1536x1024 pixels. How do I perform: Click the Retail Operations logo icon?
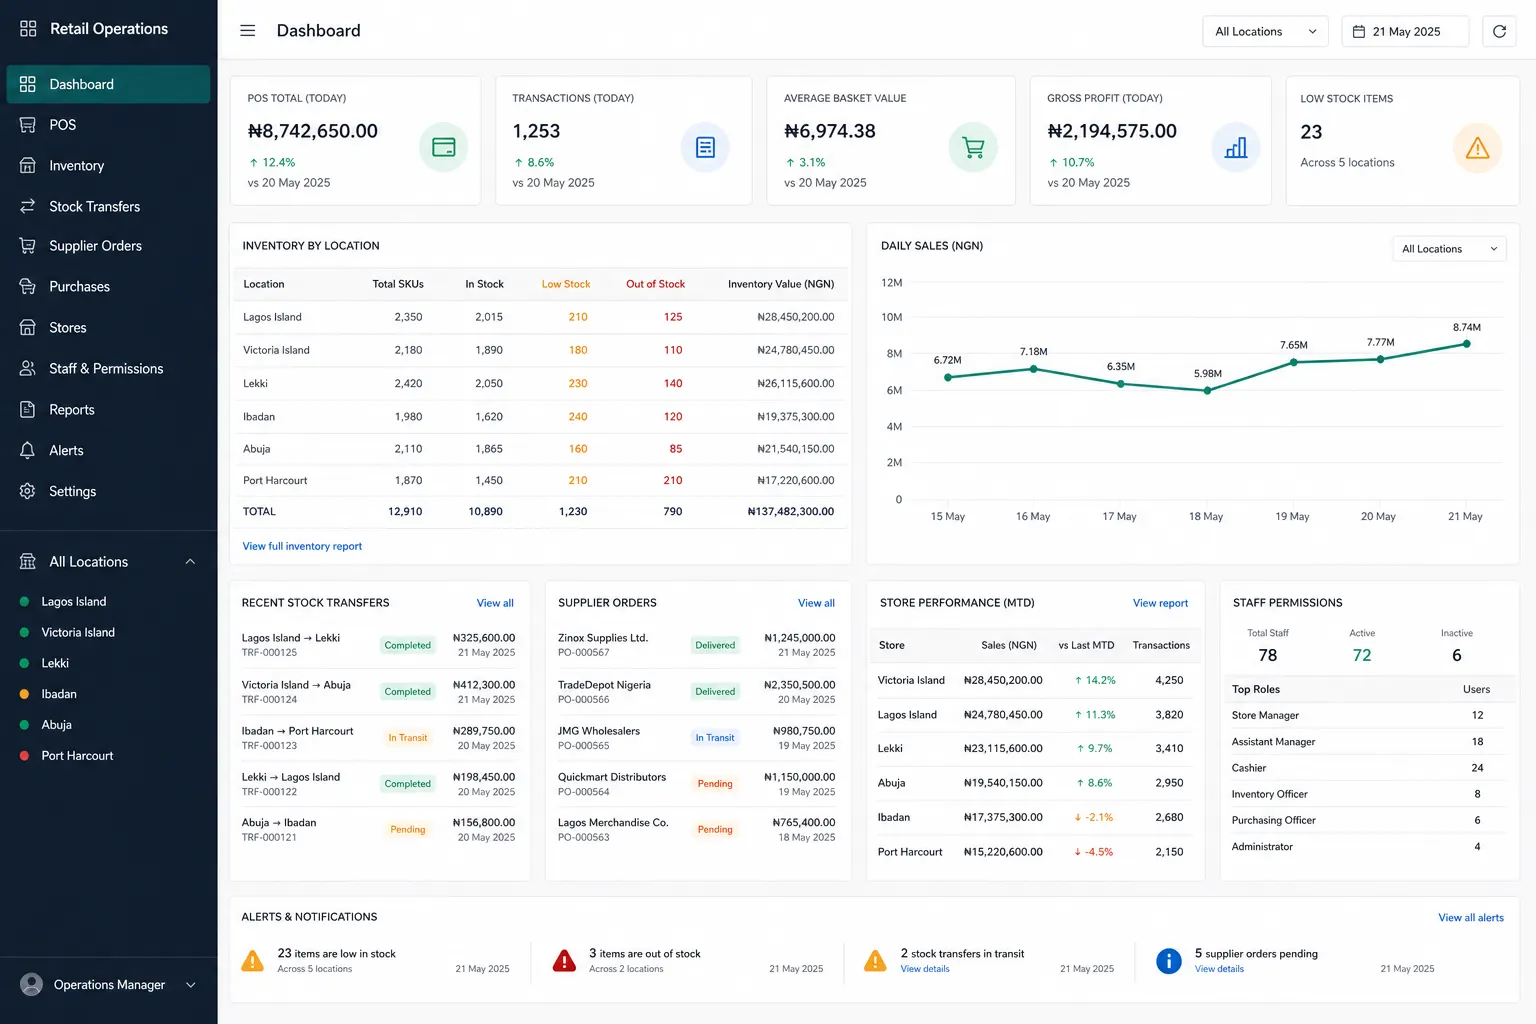(x=28, y=29)
